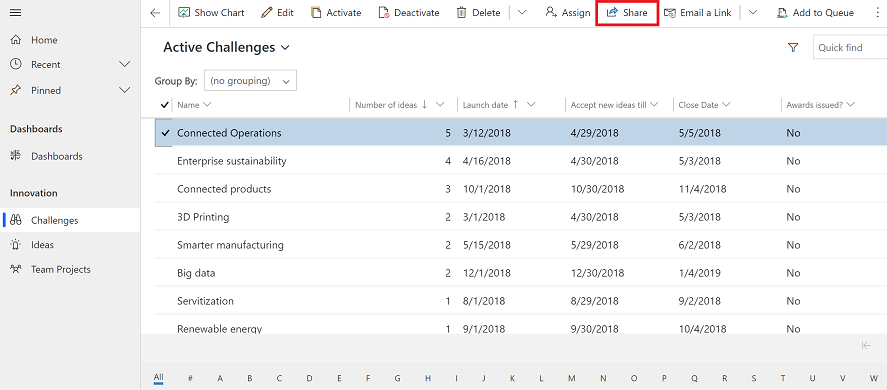Uncheck the Connected Operations row checkbox
The image size is (887, 390).
[x=165, y=133]
